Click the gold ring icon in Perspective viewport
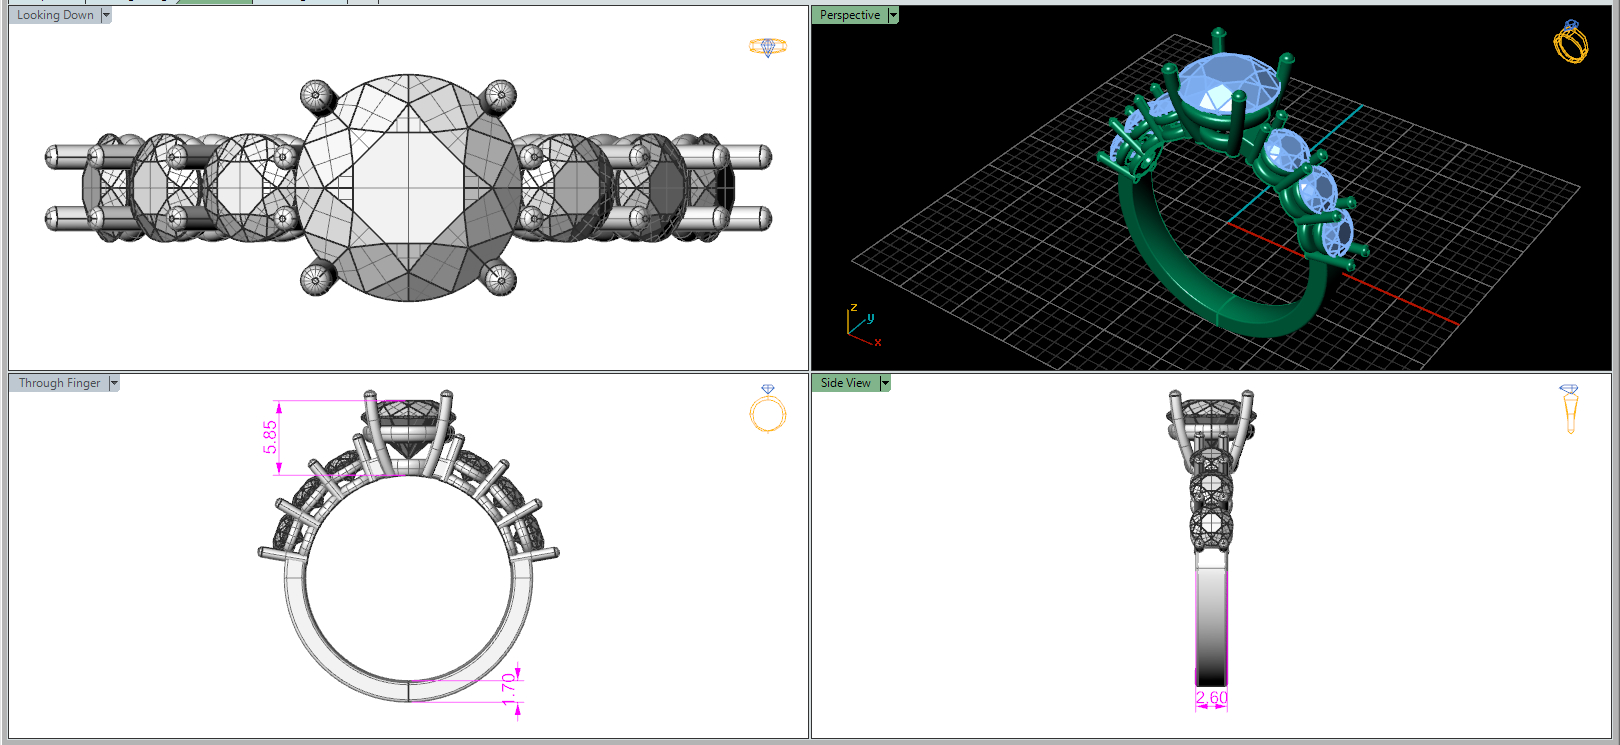Viewport: 1620px width, 745px height. coord(1571,42)
